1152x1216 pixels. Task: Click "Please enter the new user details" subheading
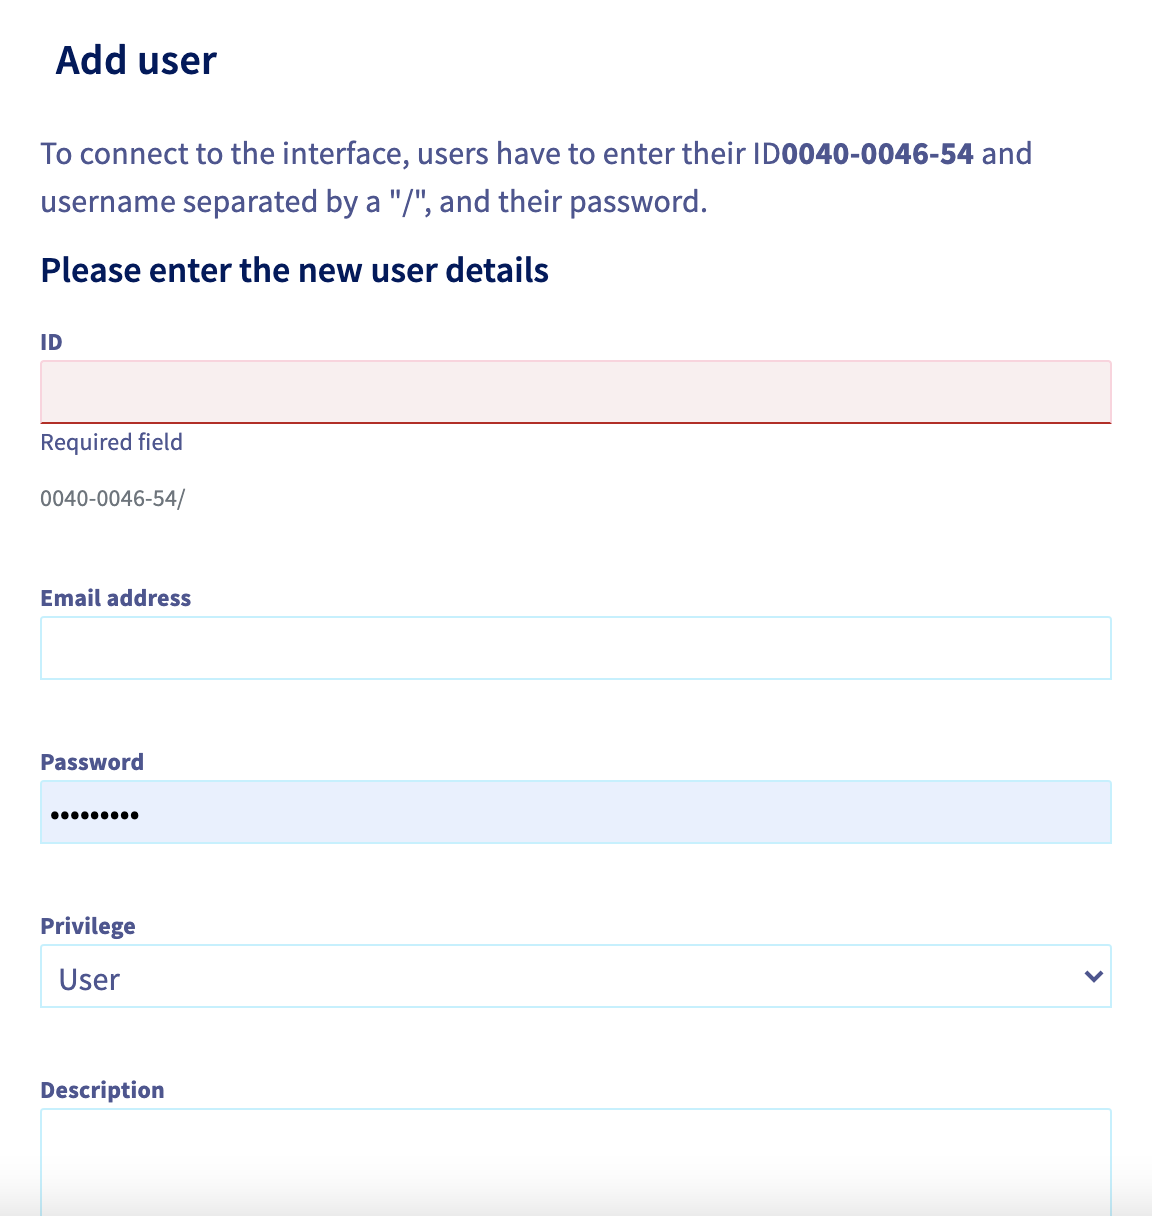(x=294, y=270)
